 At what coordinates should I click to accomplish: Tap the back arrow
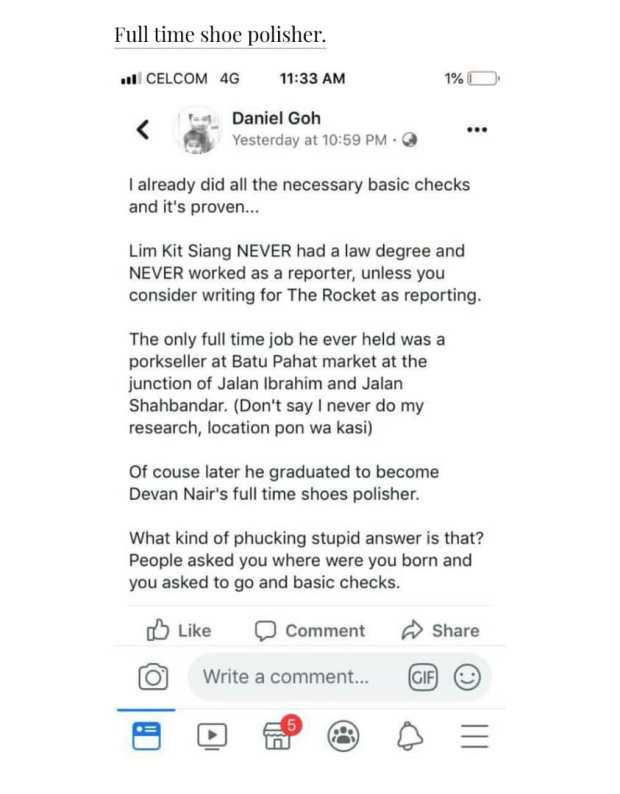pos(143,129)
